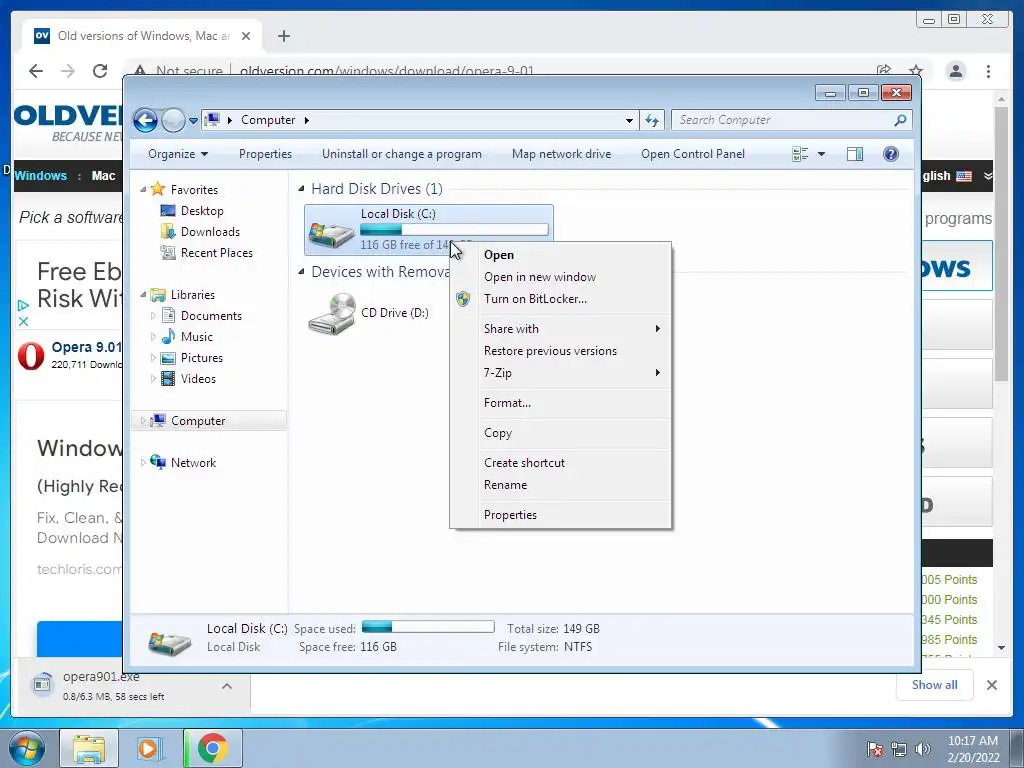Viewport: 1024px width, 768px height.
Task: Expand the Pictures library node
Action: coord(153,358)
